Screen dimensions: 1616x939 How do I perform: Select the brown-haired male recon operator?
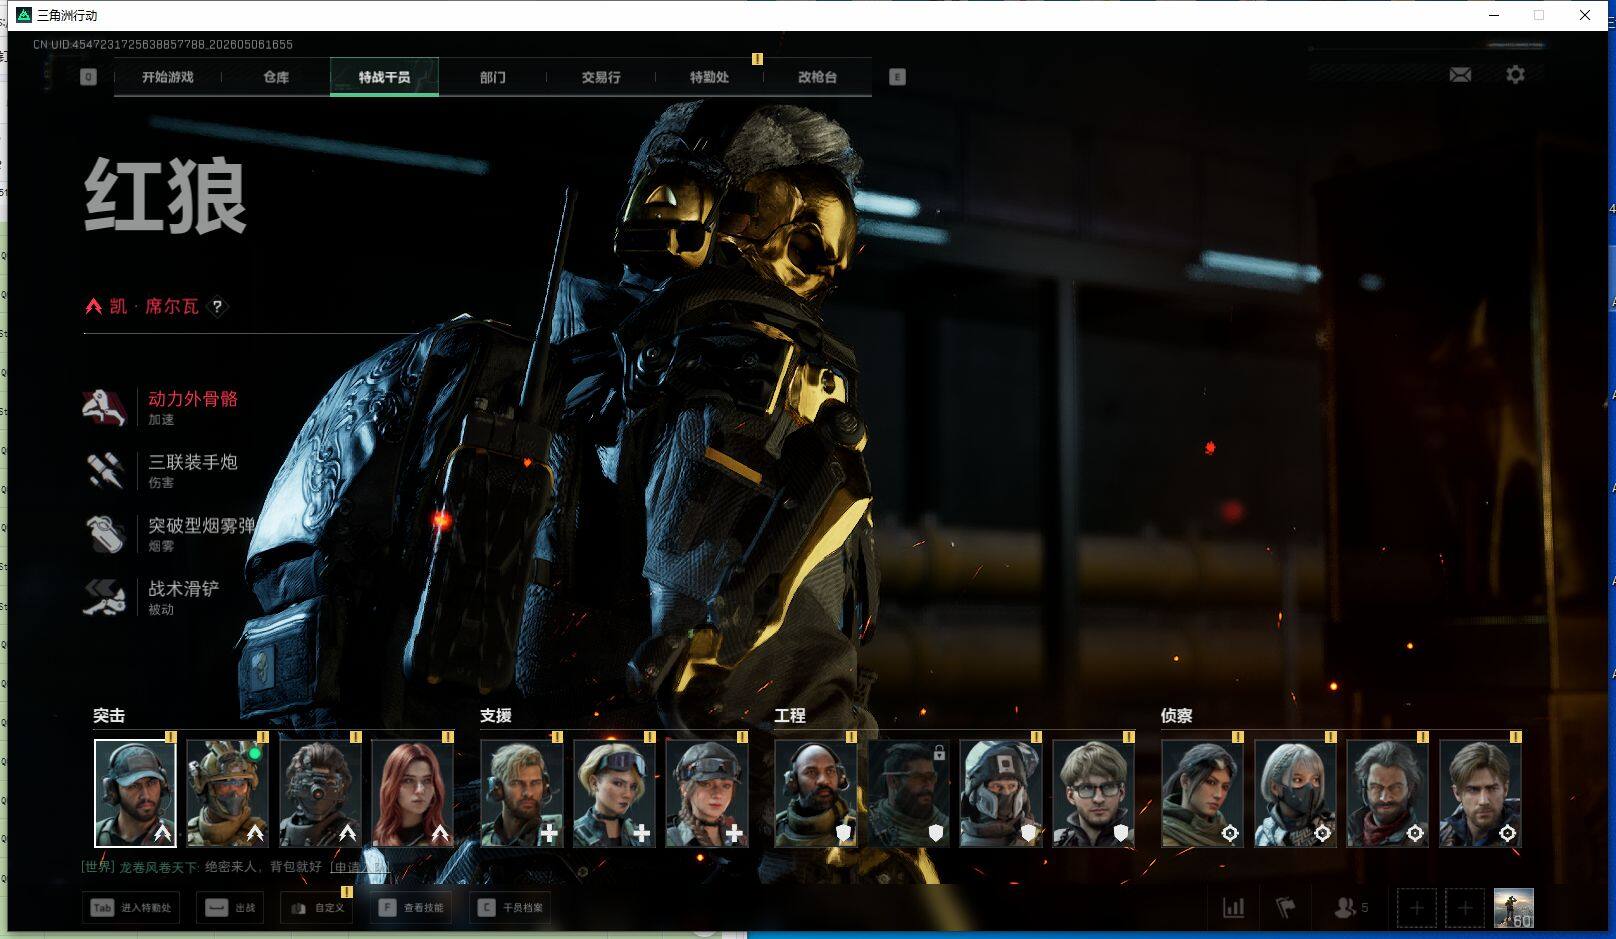click(x=1480, y=793)
